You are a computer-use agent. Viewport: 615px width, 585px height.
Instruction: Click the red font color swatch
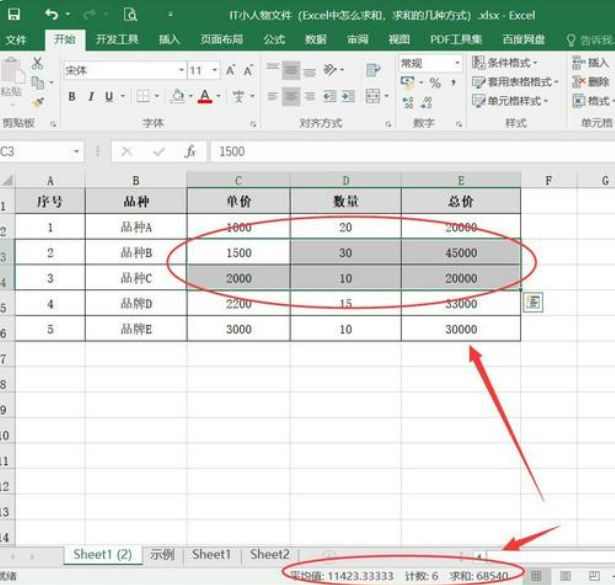coord(204,97)
